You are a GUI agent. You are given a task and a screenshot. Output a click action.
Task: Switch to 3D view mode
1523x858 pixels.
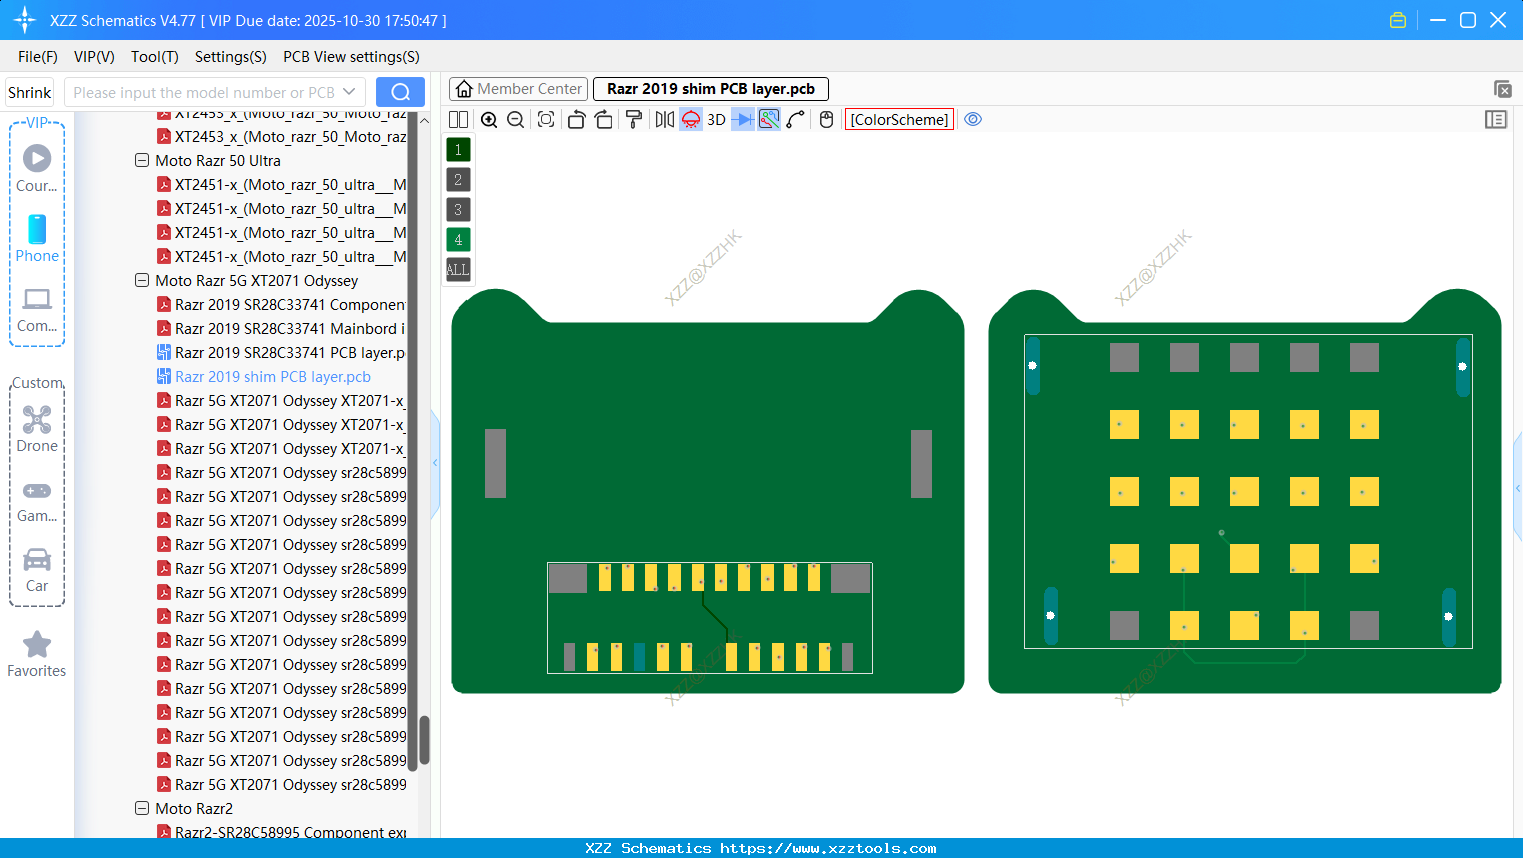(715, 119)
